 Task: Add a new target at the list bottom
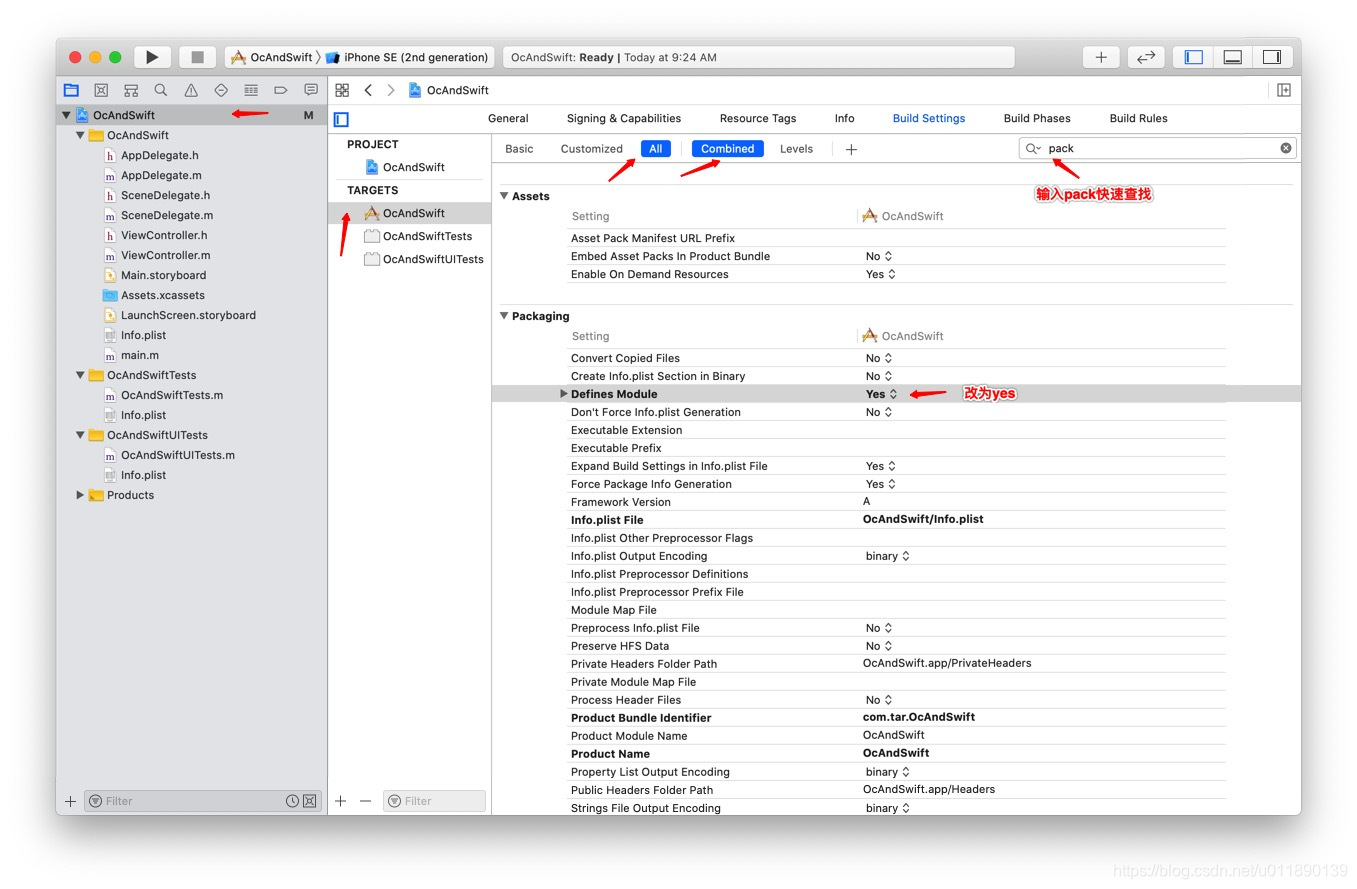tap(341, 801)
